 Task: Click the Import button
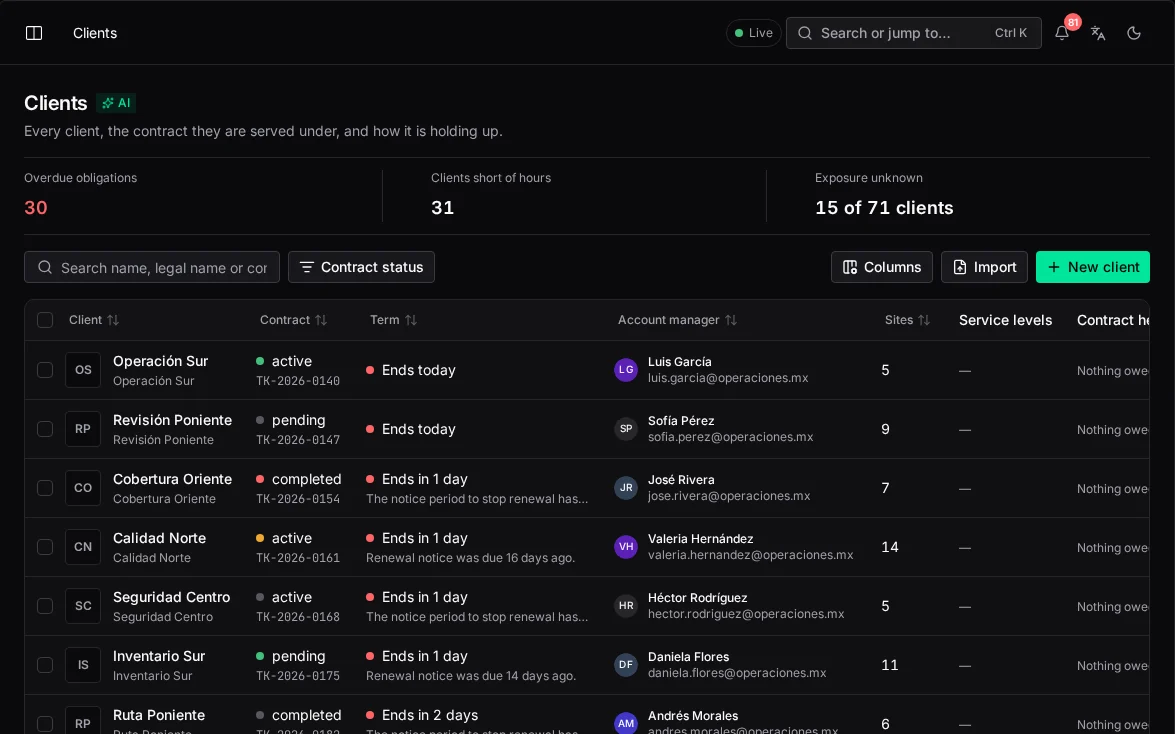pos(984,267)
